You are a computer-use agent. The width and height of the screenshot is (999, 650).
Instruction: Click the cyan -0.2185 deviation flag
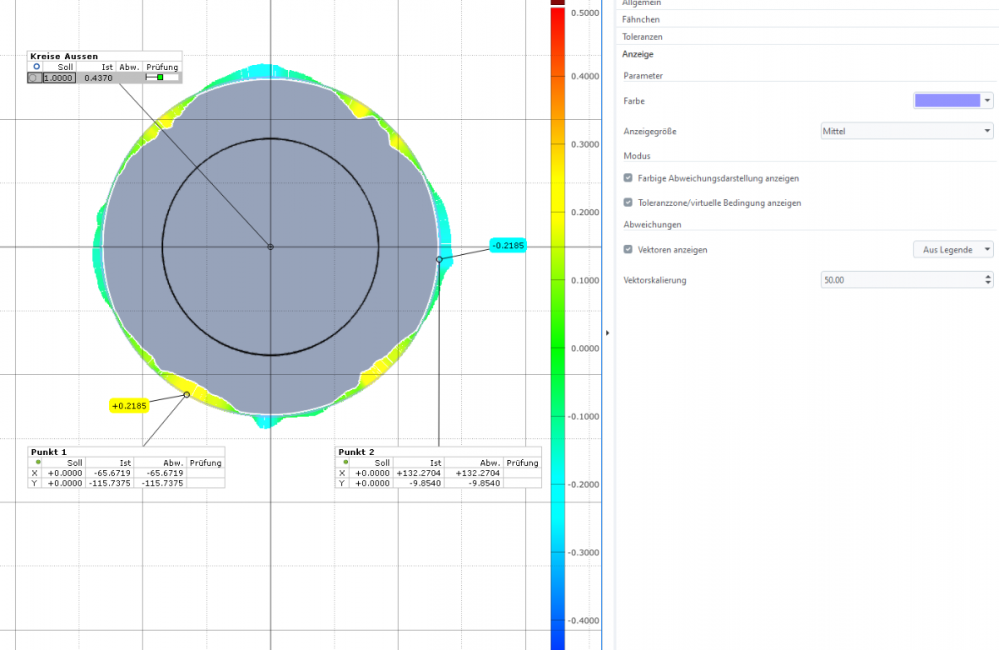[508, 245]
